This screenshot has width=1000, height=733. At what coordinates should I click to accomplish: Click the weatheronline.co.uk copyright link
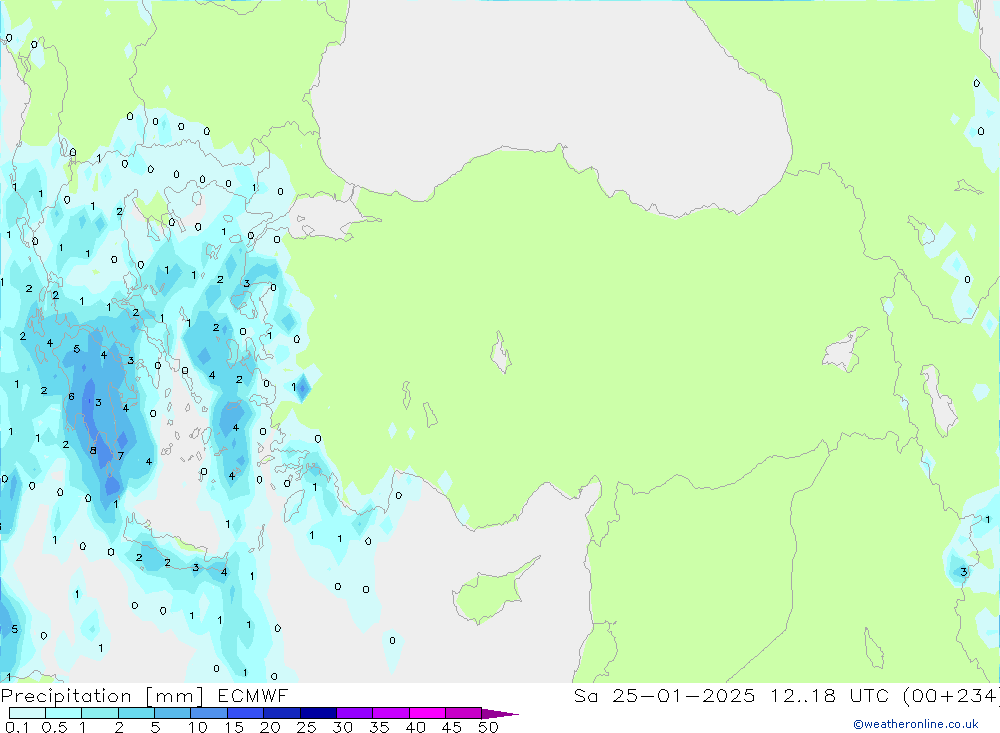click(x=915, y=723)
